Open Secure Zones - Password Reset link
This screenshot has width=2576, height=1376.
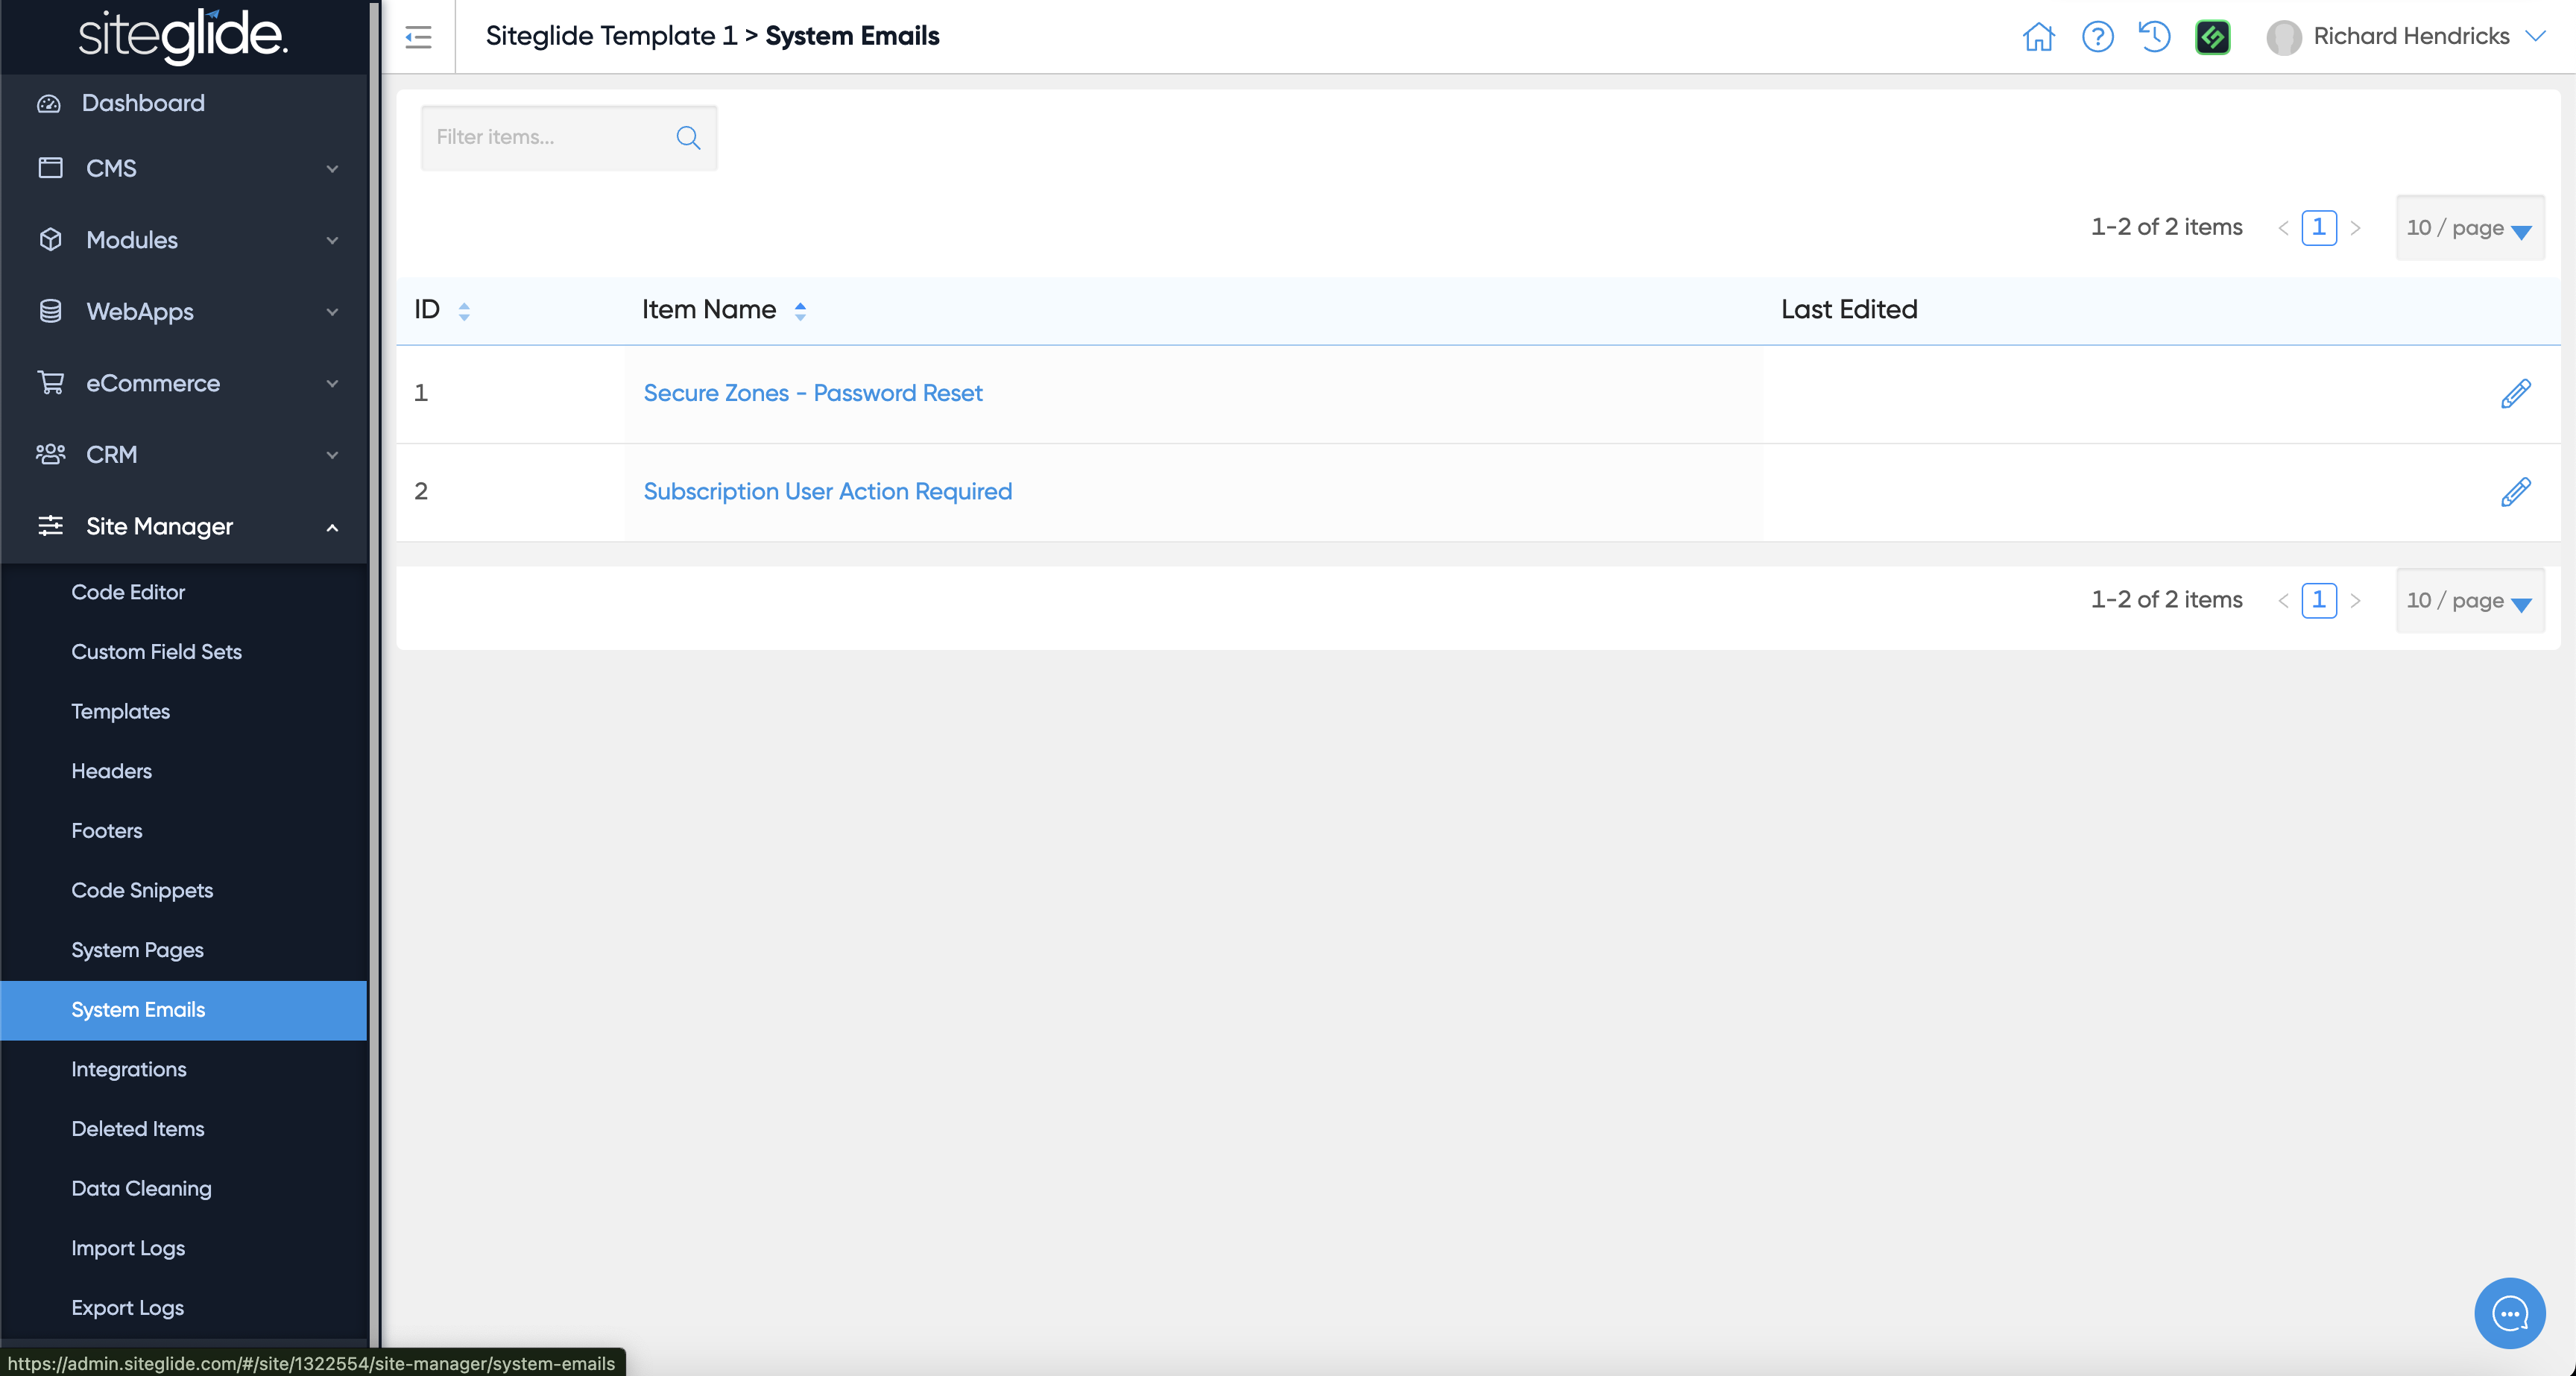click(812, 393)
